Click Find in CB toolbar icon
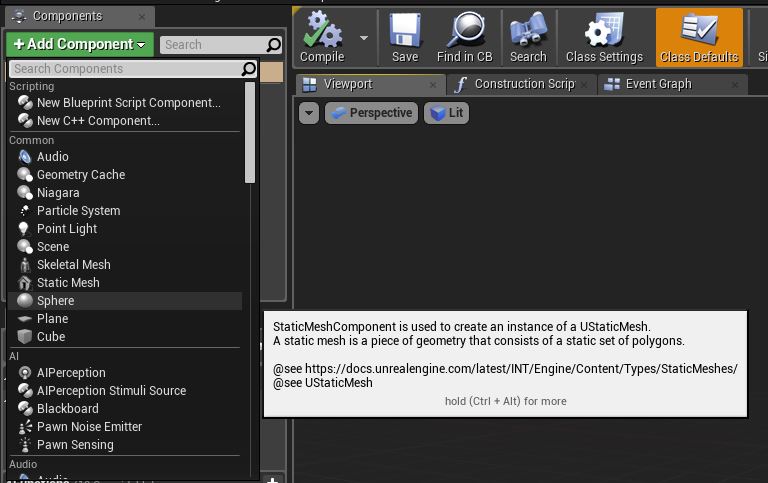Image resolution: width=768 pixels, height=483 pixels. [464, 38]
